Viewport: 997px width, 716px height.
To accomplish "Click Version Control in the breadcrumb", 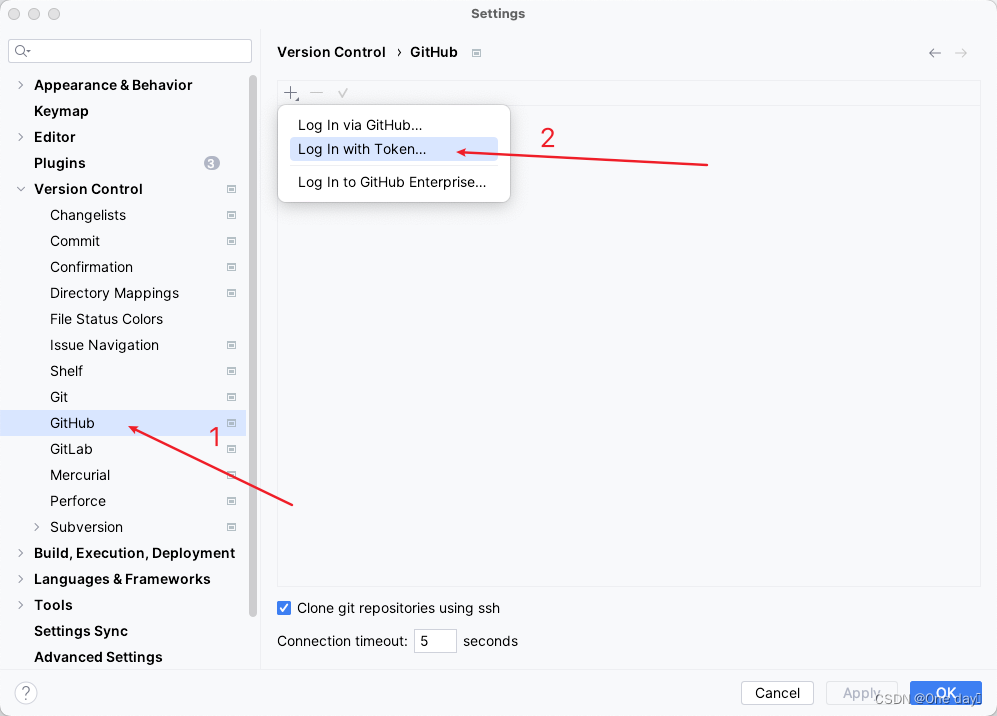I will [x=331, y=53].
